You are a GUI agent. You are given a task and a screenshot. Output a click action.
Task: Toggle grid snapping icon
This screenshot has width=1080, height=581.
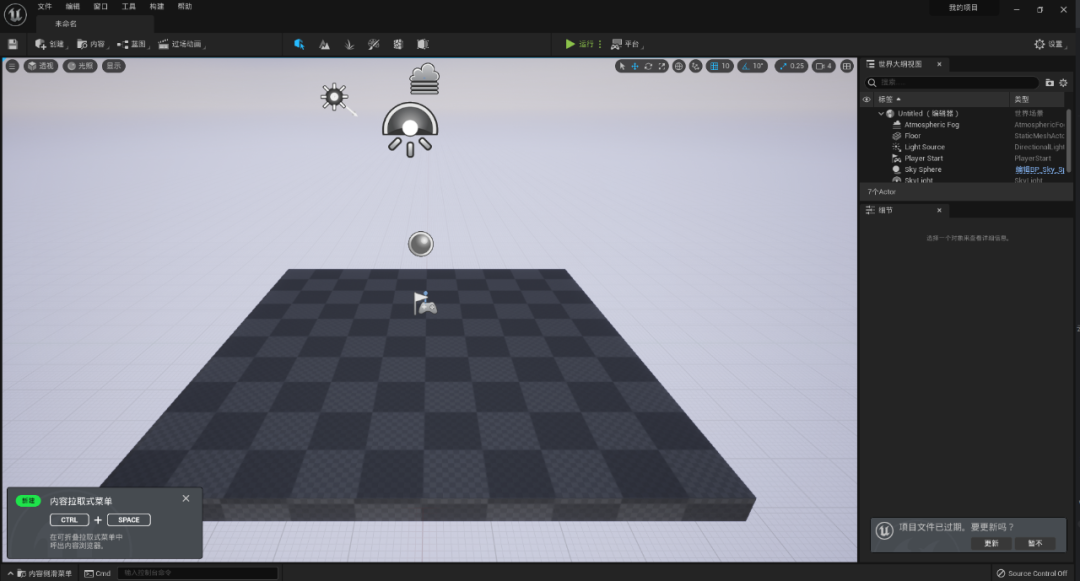[x=714, y=66]
